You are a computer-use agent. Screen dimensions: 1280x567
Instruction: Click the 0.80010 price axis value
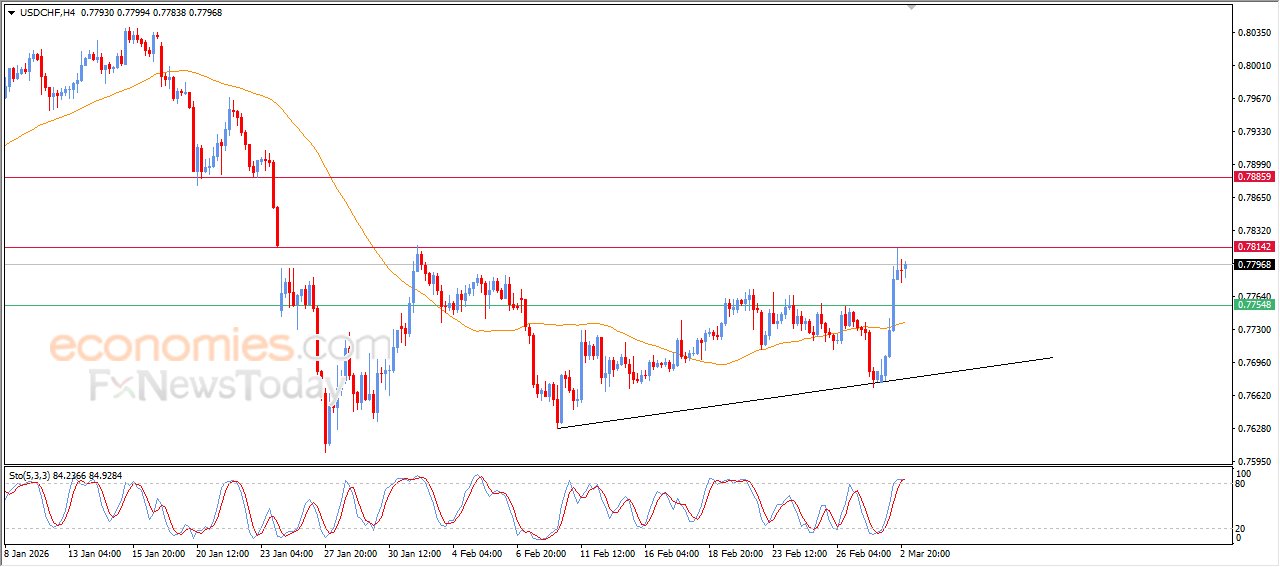[x=1254, y=66]
